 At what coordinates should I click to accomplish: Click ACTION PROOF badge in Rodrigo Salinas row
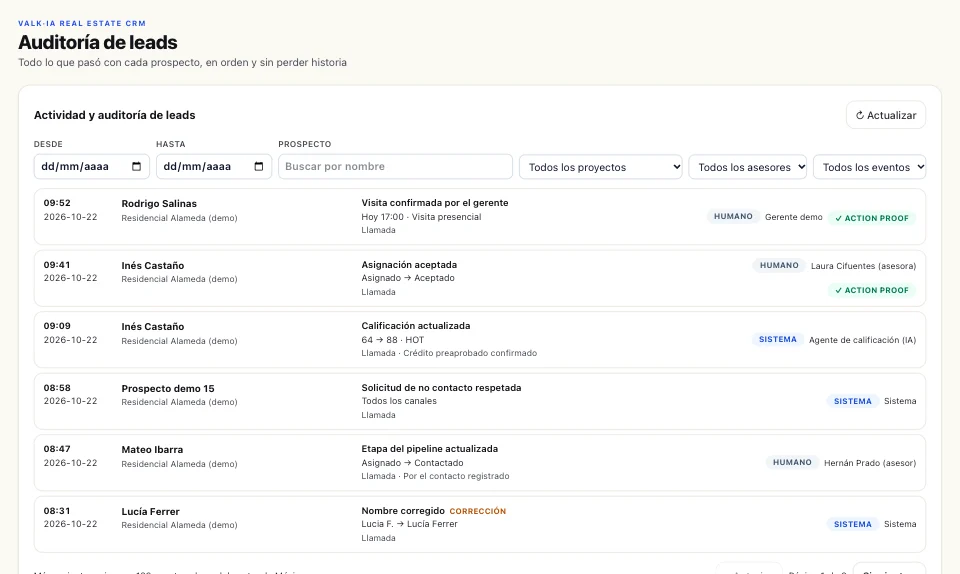pos(872,218)
